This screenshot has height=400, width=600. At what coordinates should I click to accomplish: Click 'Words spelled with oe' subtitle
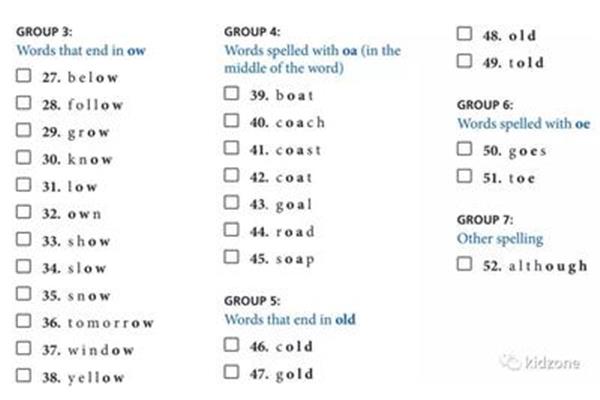click(524, 124)
